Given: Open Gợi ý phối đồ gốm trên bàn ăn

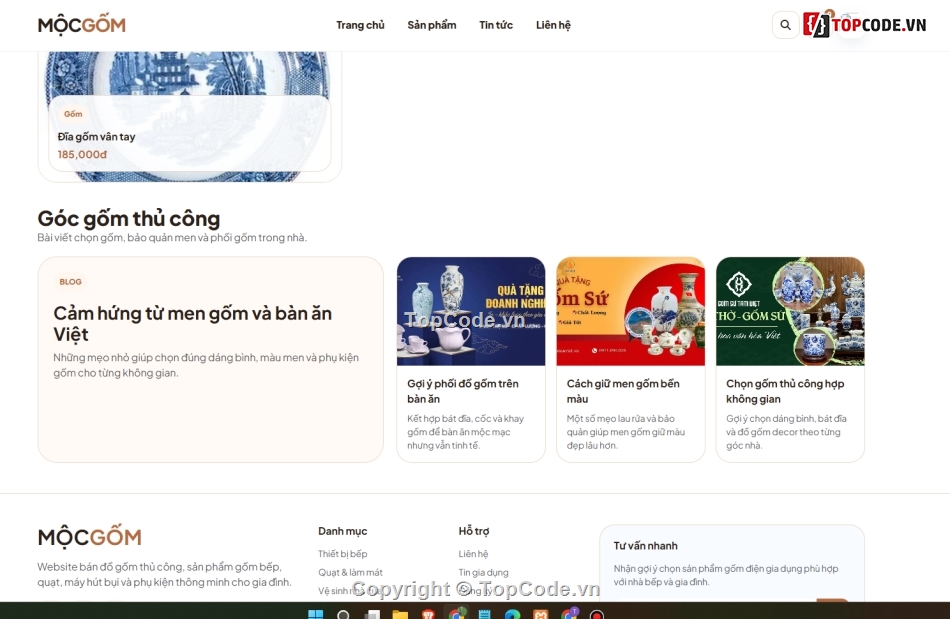Looking at the screenshot, I should tap(463, 391).
